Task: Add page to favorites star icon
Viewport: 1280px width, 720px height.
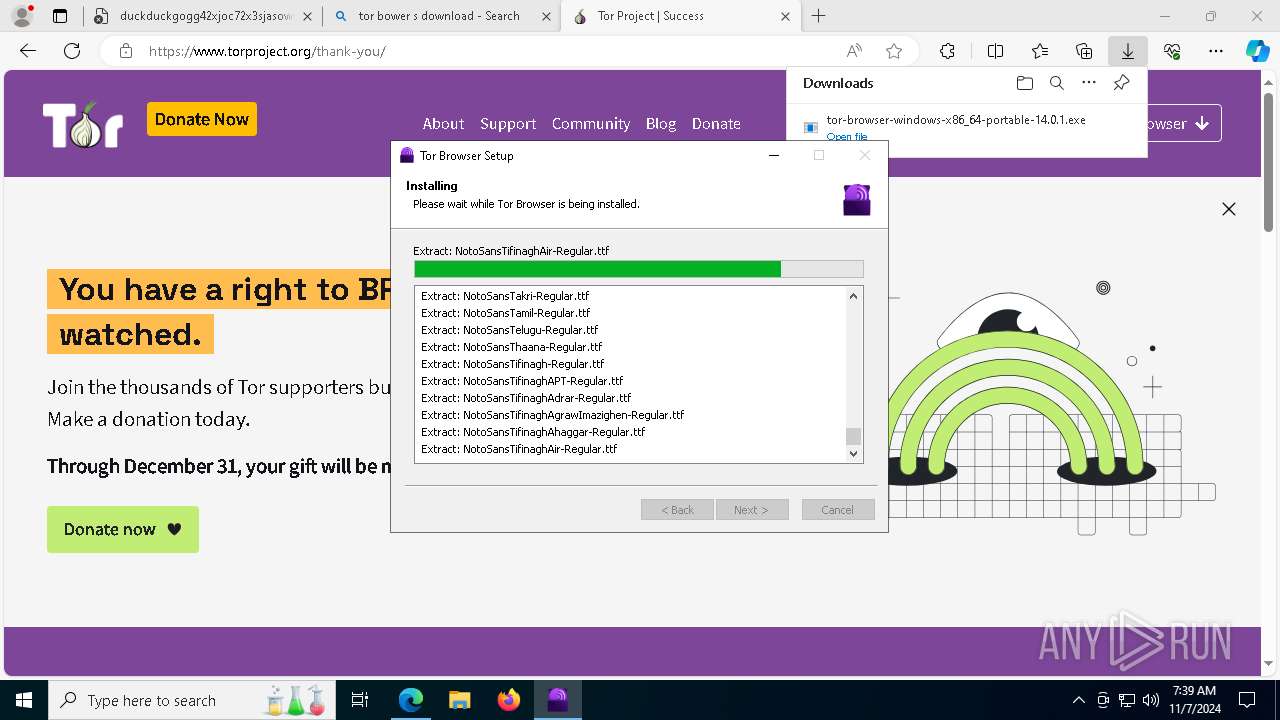Action: pyautogui.click(x=894, y=51)
